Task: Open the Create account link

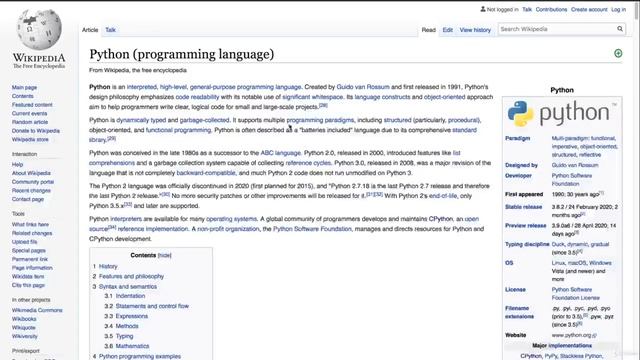Action: (589, 9)
